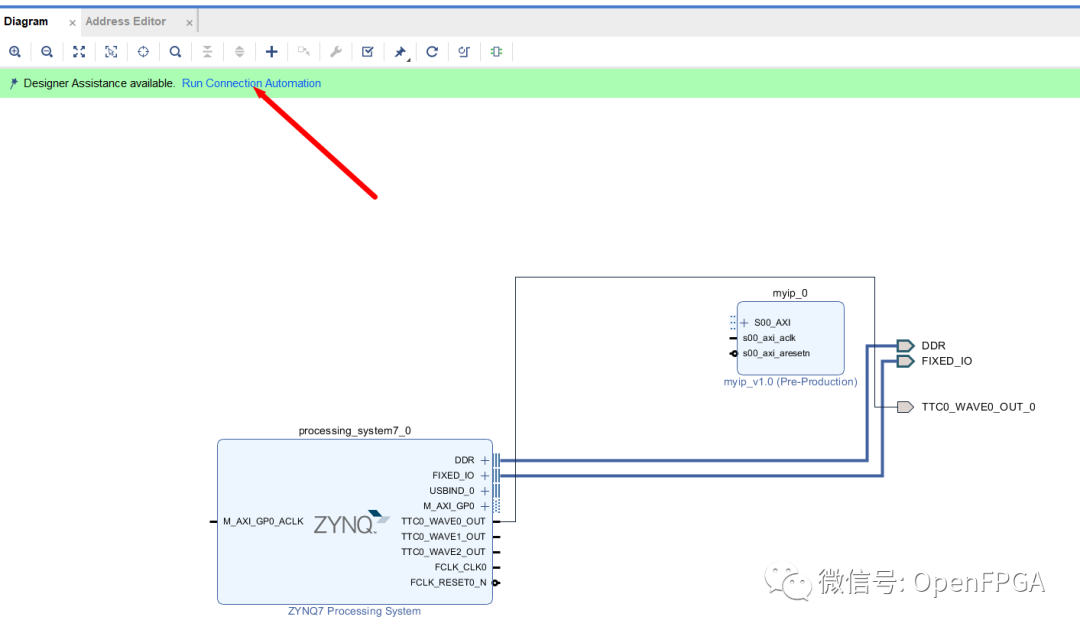Click the Run Connection Automation link
The image size is (1080, 633).
[251, 83]
